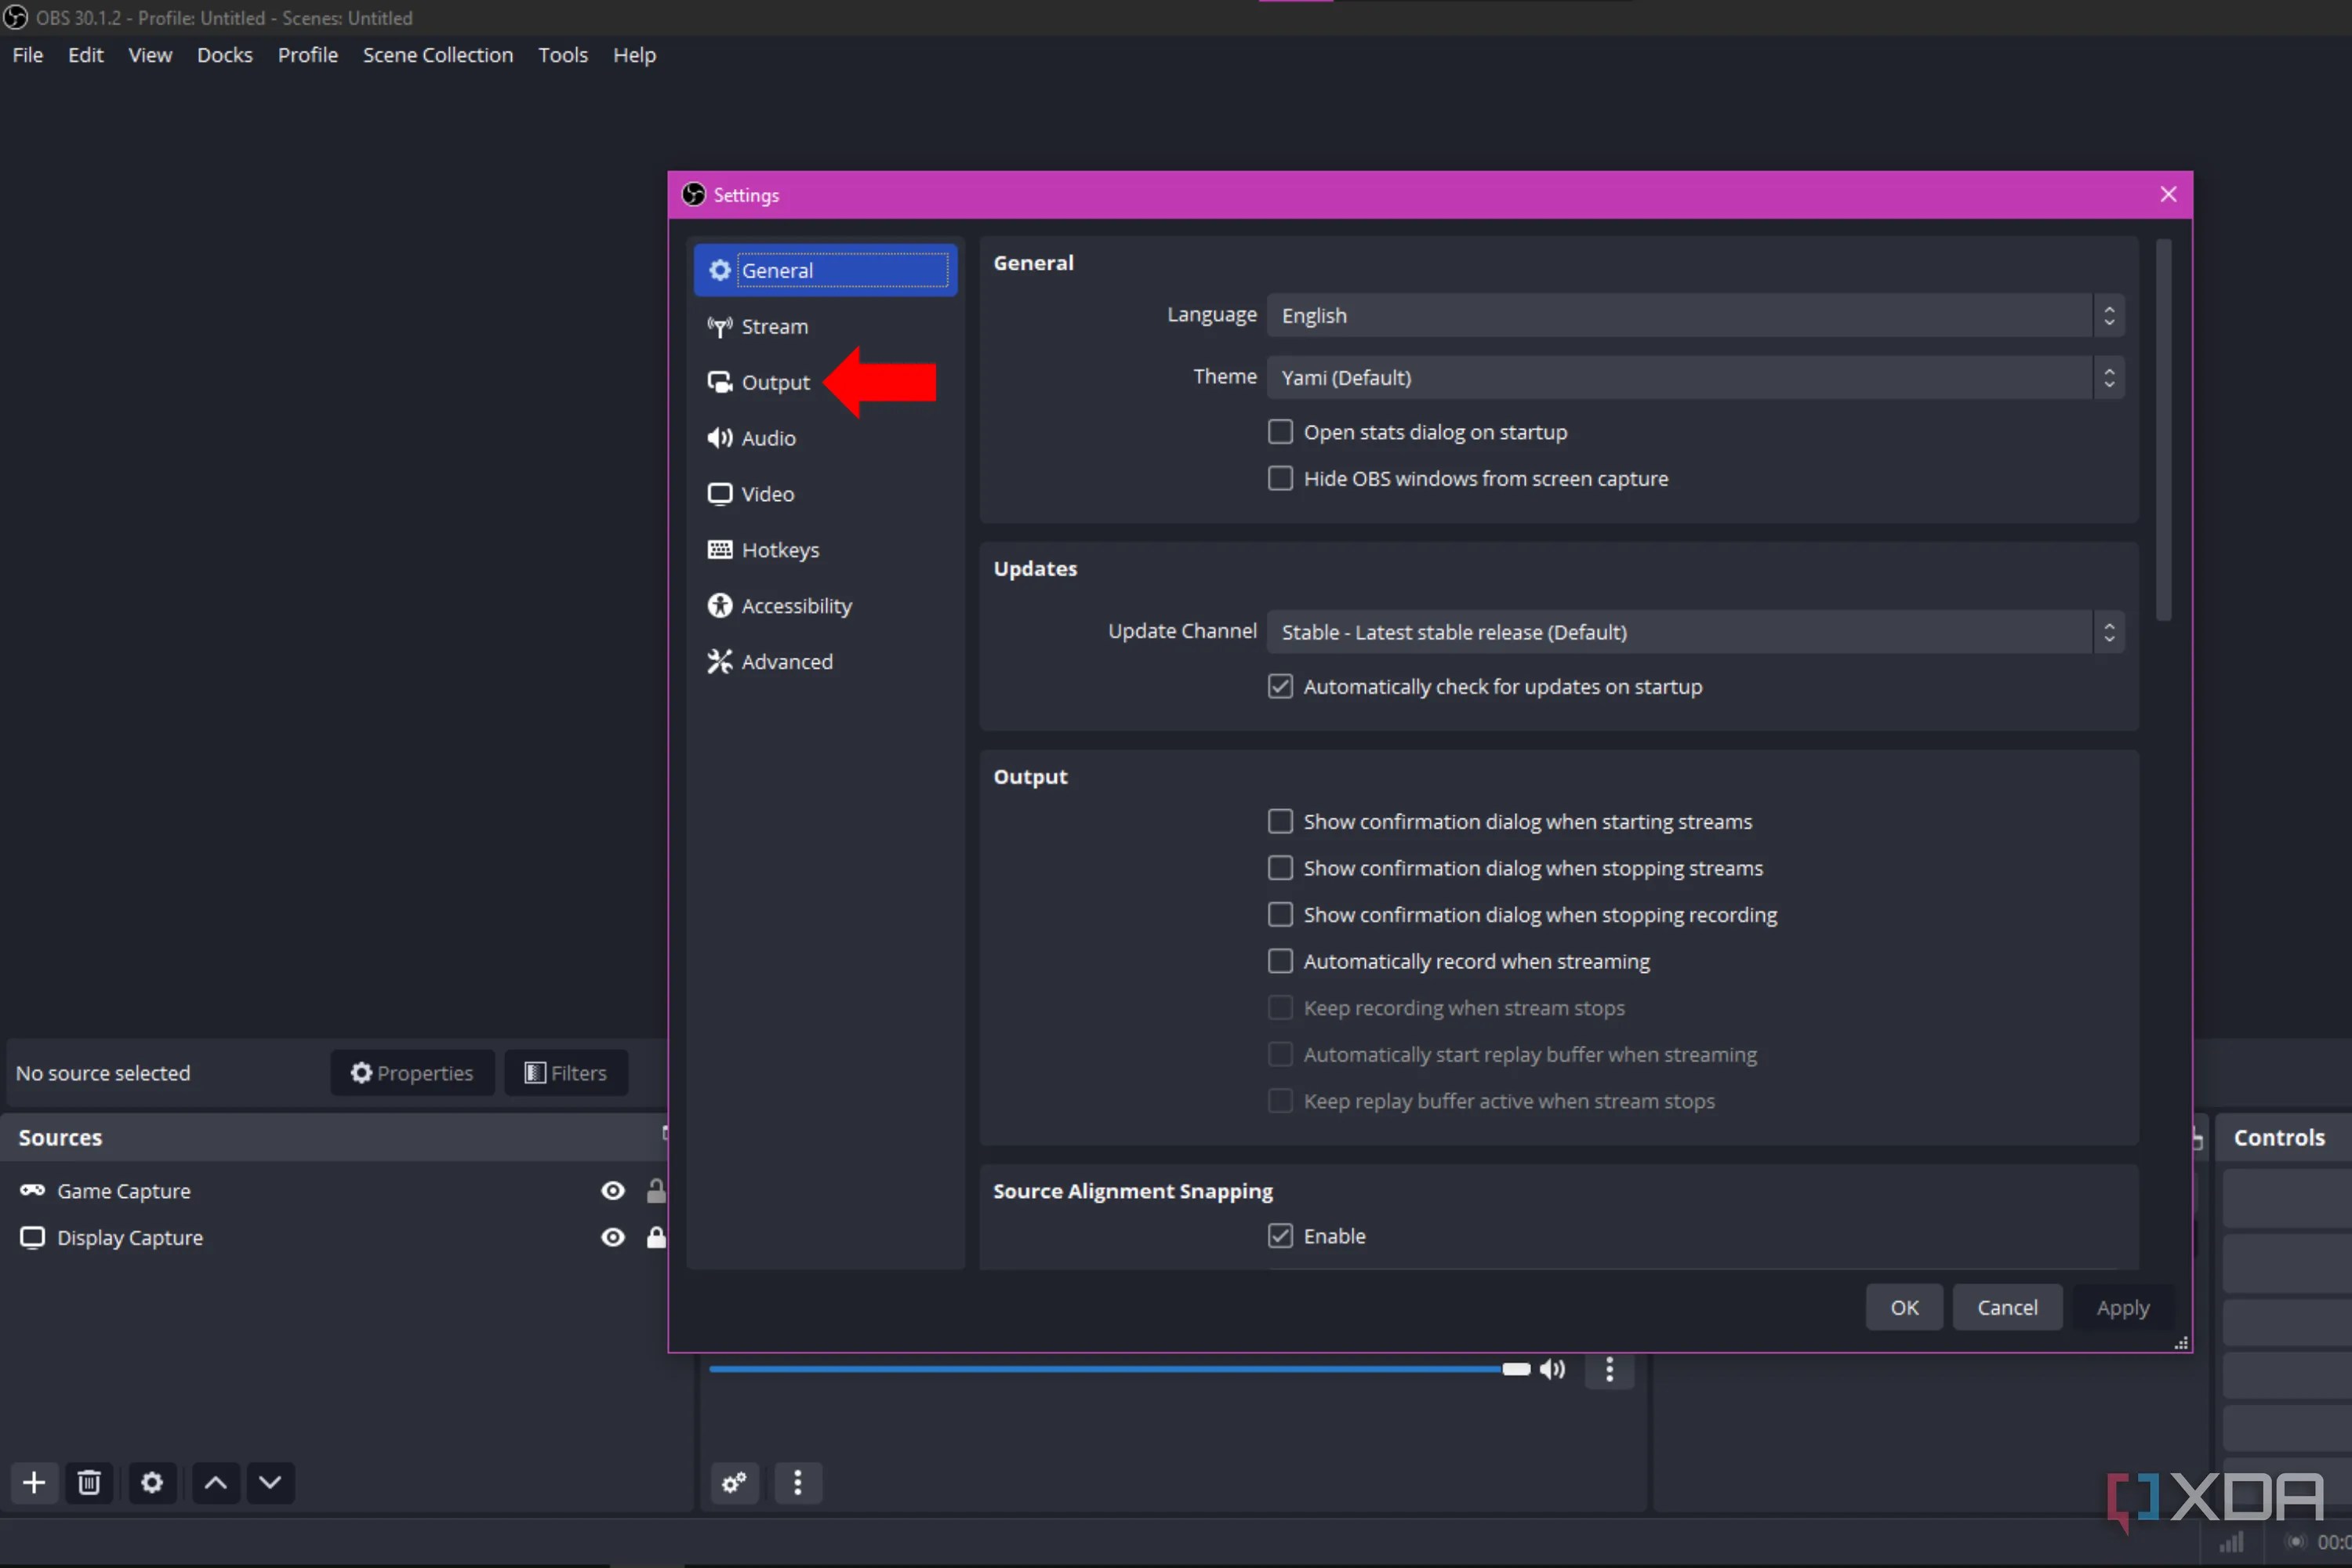This screenshot has height=1568, width=2352.
Task: Open the Language dropdown
Action: click(x=1694, y=315)
